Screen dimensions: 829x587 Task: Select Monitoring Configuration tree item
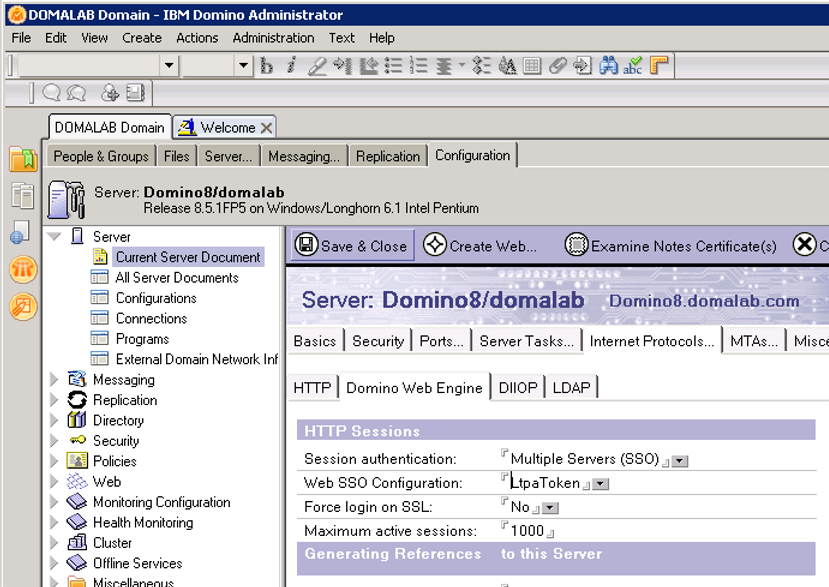click(x=162, y=502)
